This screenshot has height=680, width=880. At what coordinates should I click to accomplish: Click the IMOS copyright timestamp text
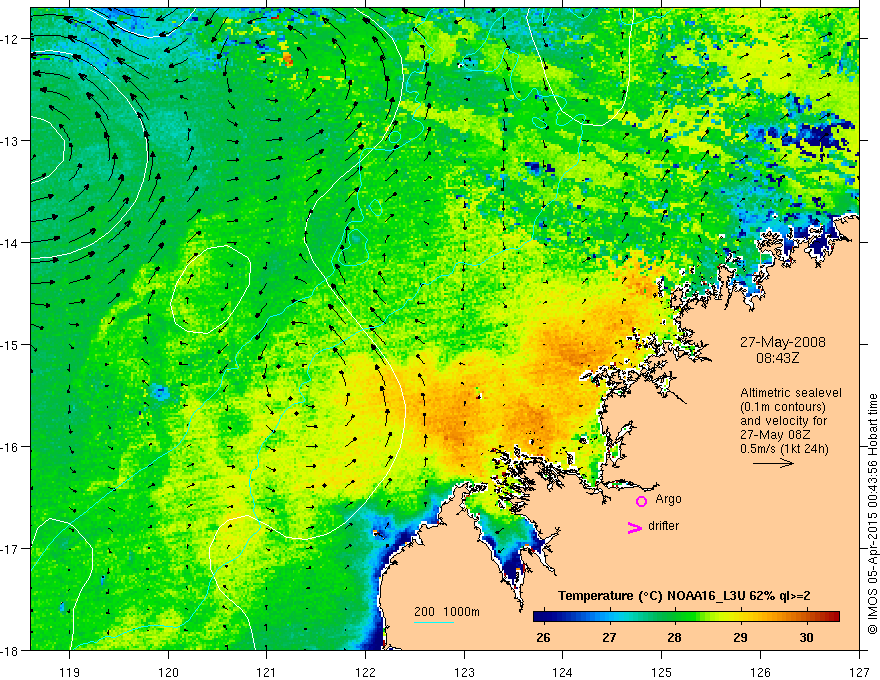(x=872, y=514)
